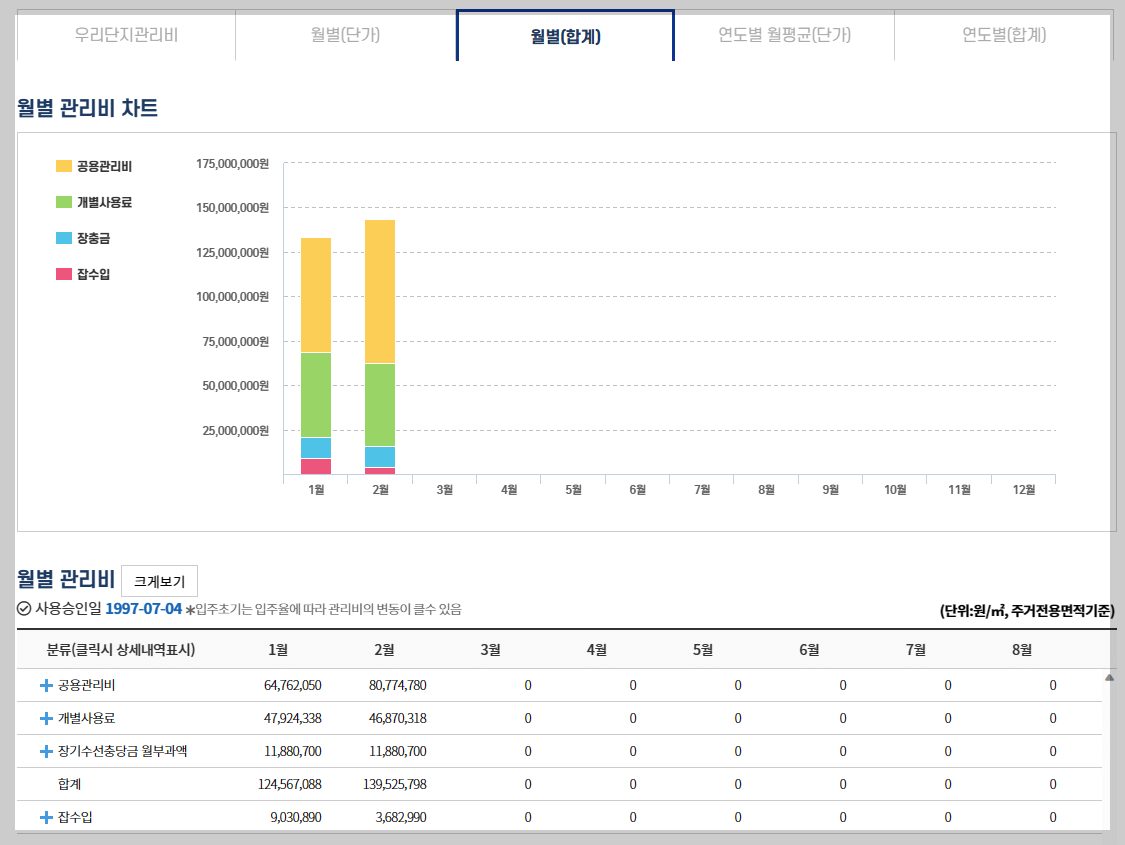Expand the 개별사용료 row plus icon
1125x845 pixels.
point(46,719)
